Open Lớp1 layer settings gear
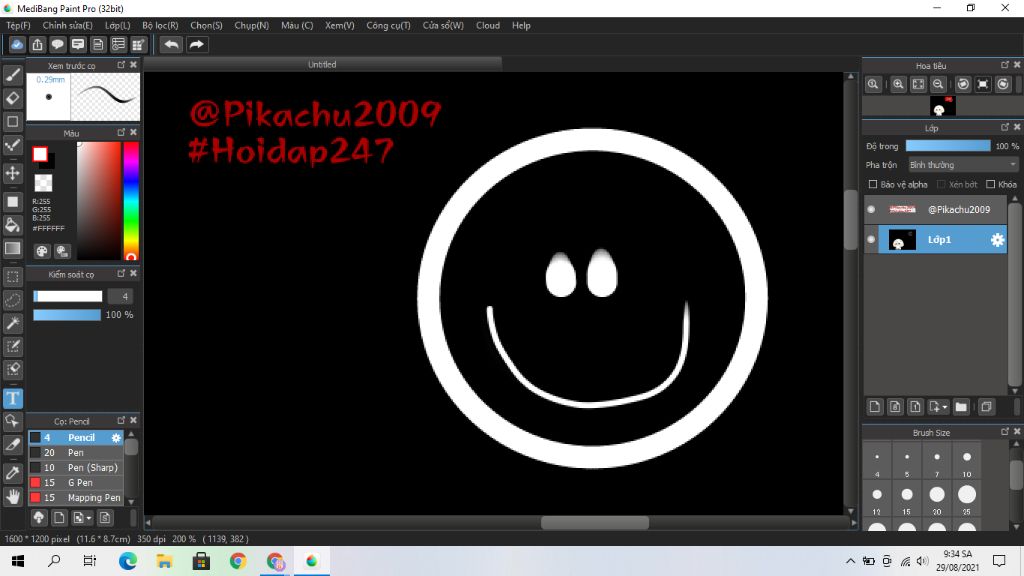 pyautogui.click(x=997, y=240)
